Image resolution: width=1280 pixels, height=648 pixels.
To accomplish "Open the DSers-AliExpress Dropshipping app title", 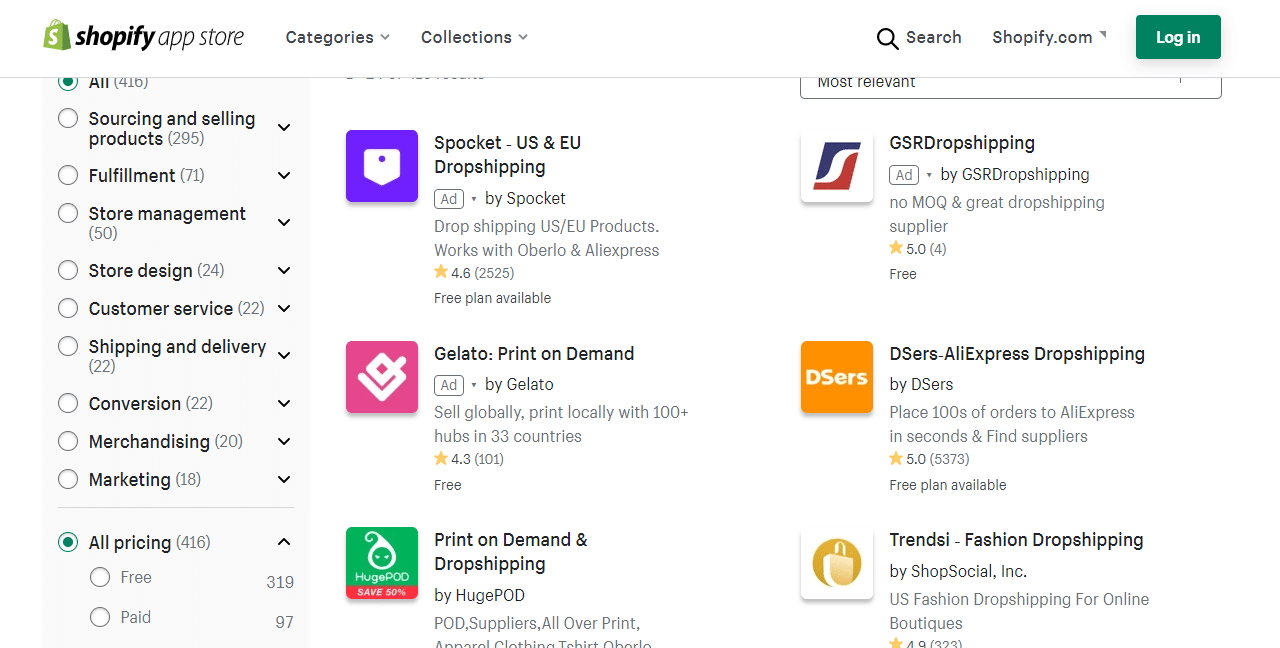I will pyautogui.click(x=1017, y=354).
